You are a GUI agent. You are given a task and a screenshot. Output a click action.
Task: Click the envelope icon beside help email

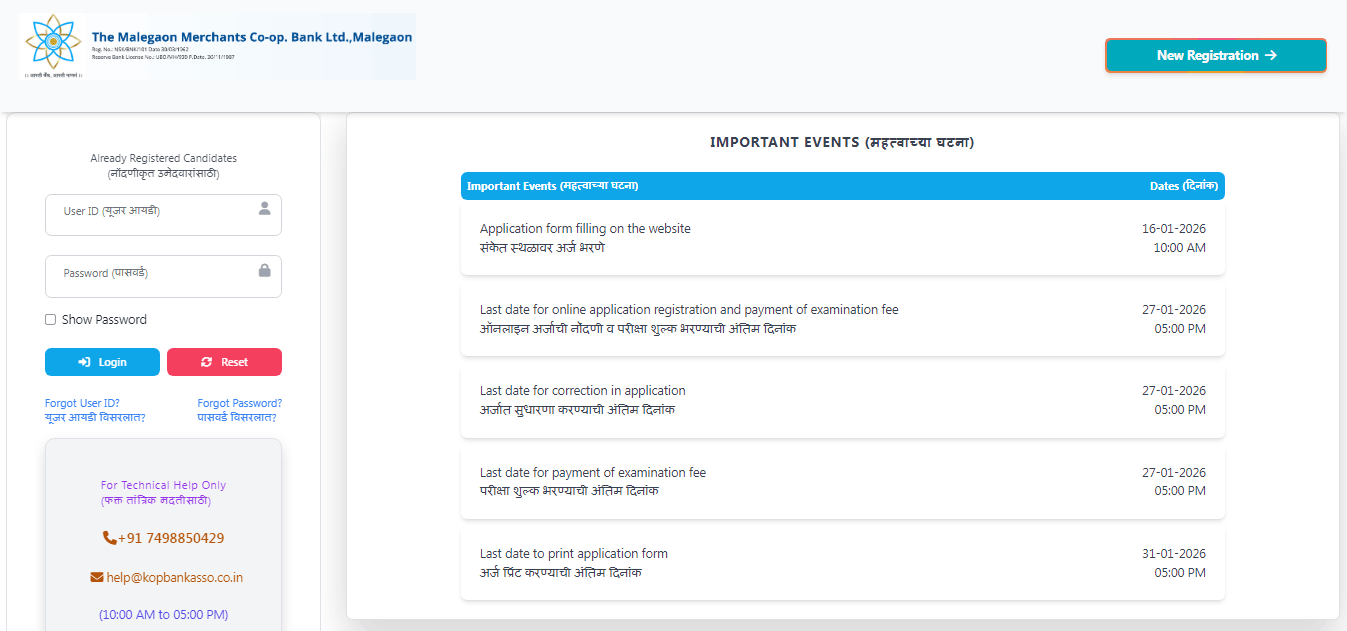(x=97, y=577)
